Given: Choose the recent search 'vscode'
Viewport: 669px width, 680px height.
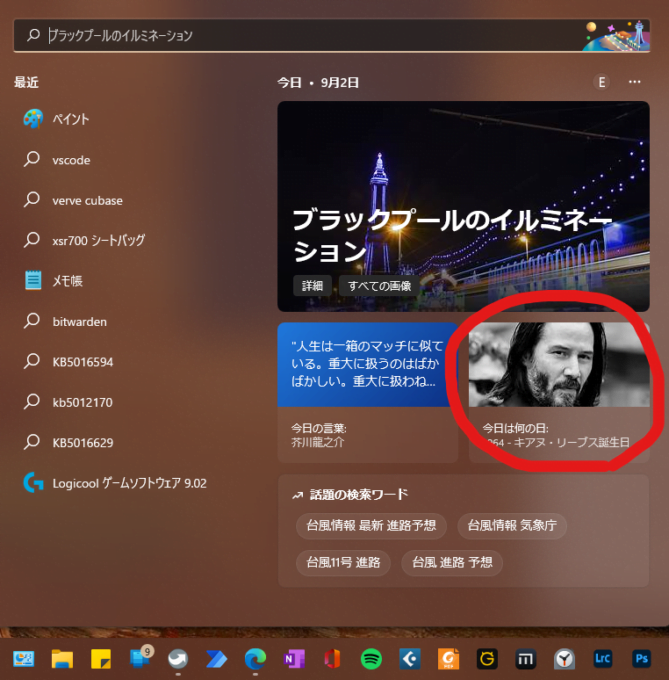Looking at the screenshot, I should (x=71, y=160).
